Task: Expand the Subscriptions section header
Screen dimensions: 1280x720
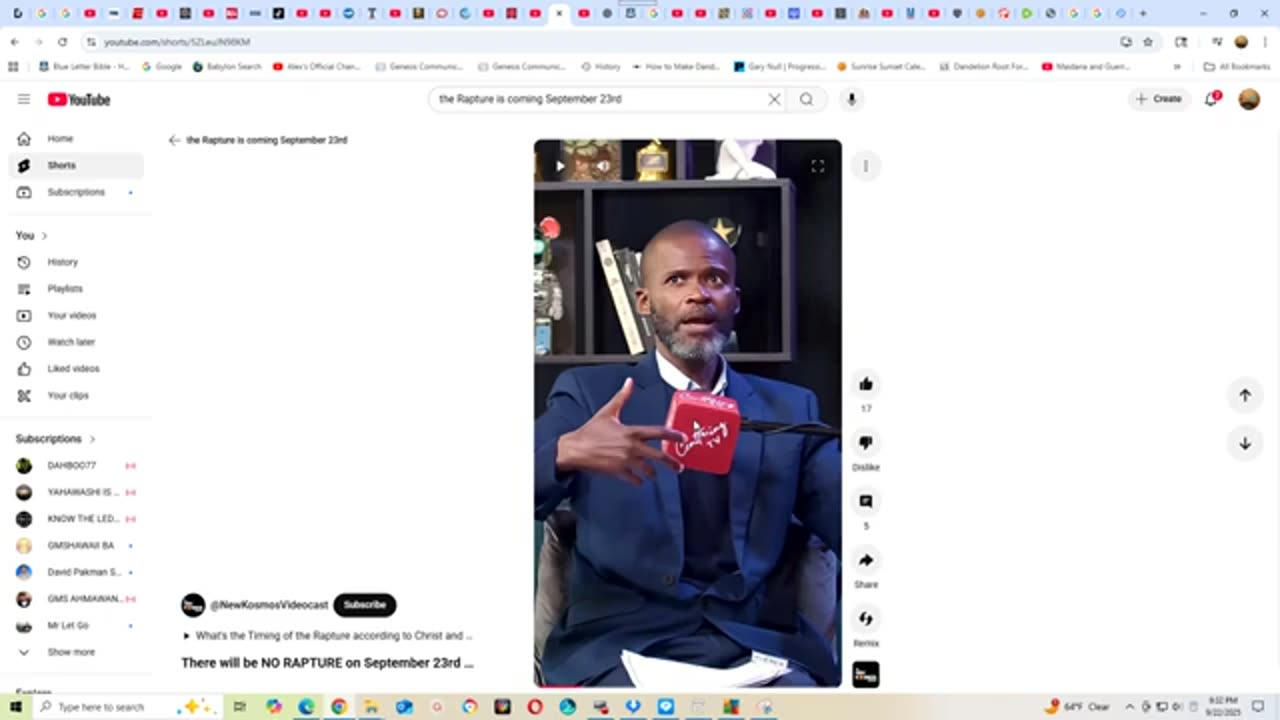Action: coord(55,439)
